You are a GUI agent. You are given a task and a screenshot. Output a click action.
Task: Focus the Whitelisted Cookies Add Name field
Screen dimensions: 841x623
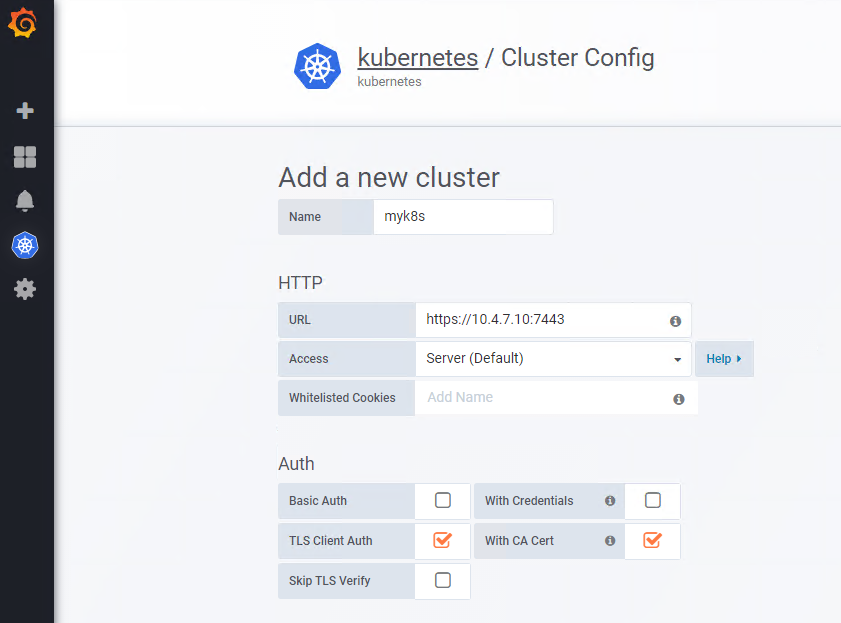pos(556,397)
